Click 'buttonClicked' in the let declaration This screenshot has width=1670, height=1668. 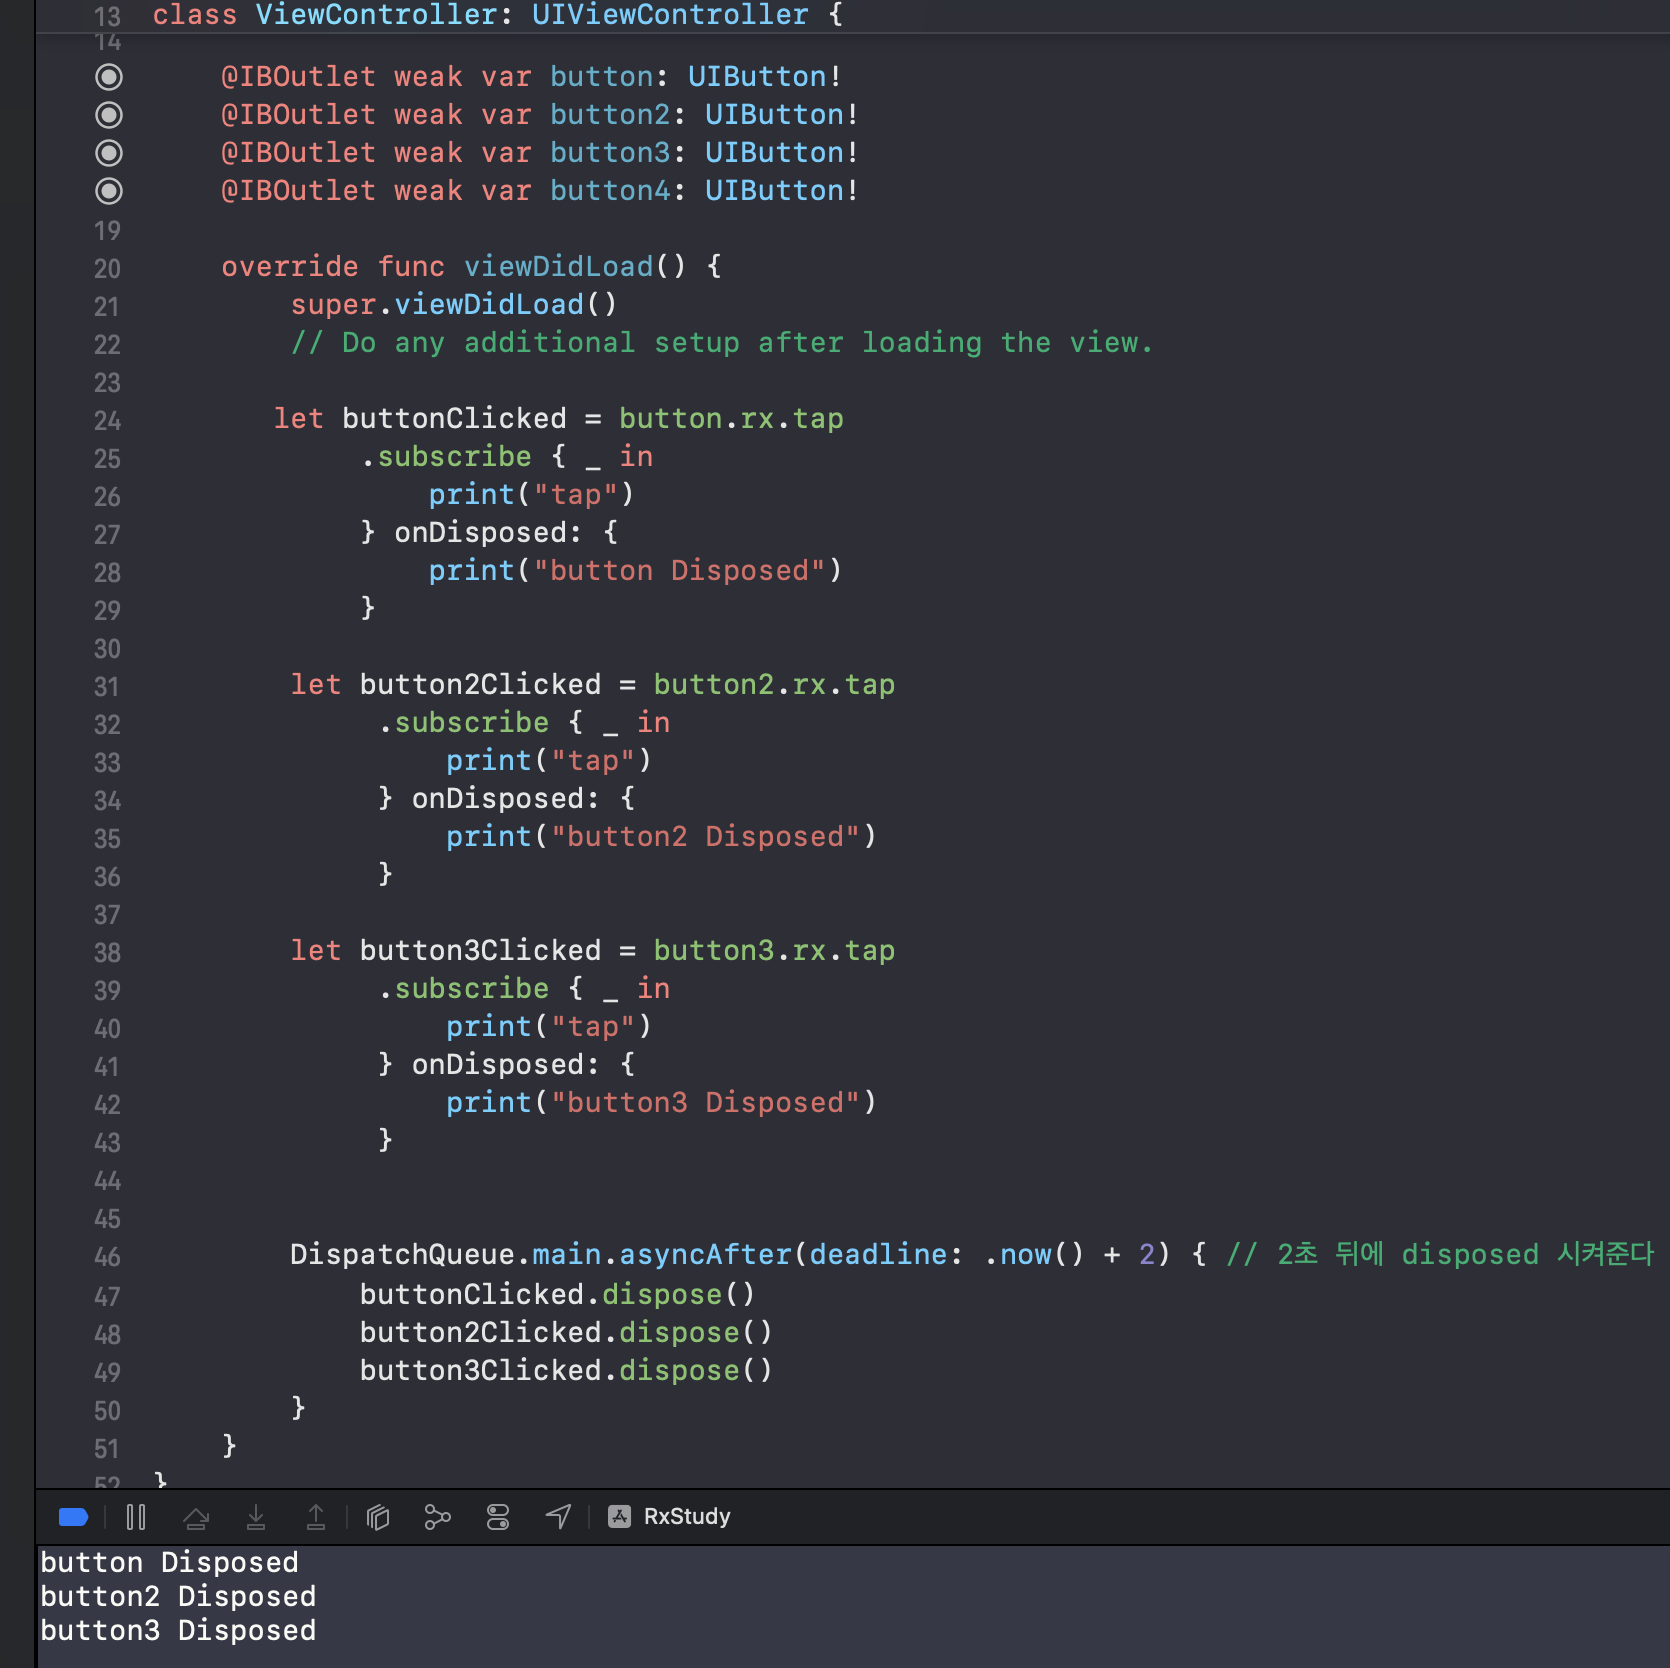pyautogui.click(x=454, y=419)
